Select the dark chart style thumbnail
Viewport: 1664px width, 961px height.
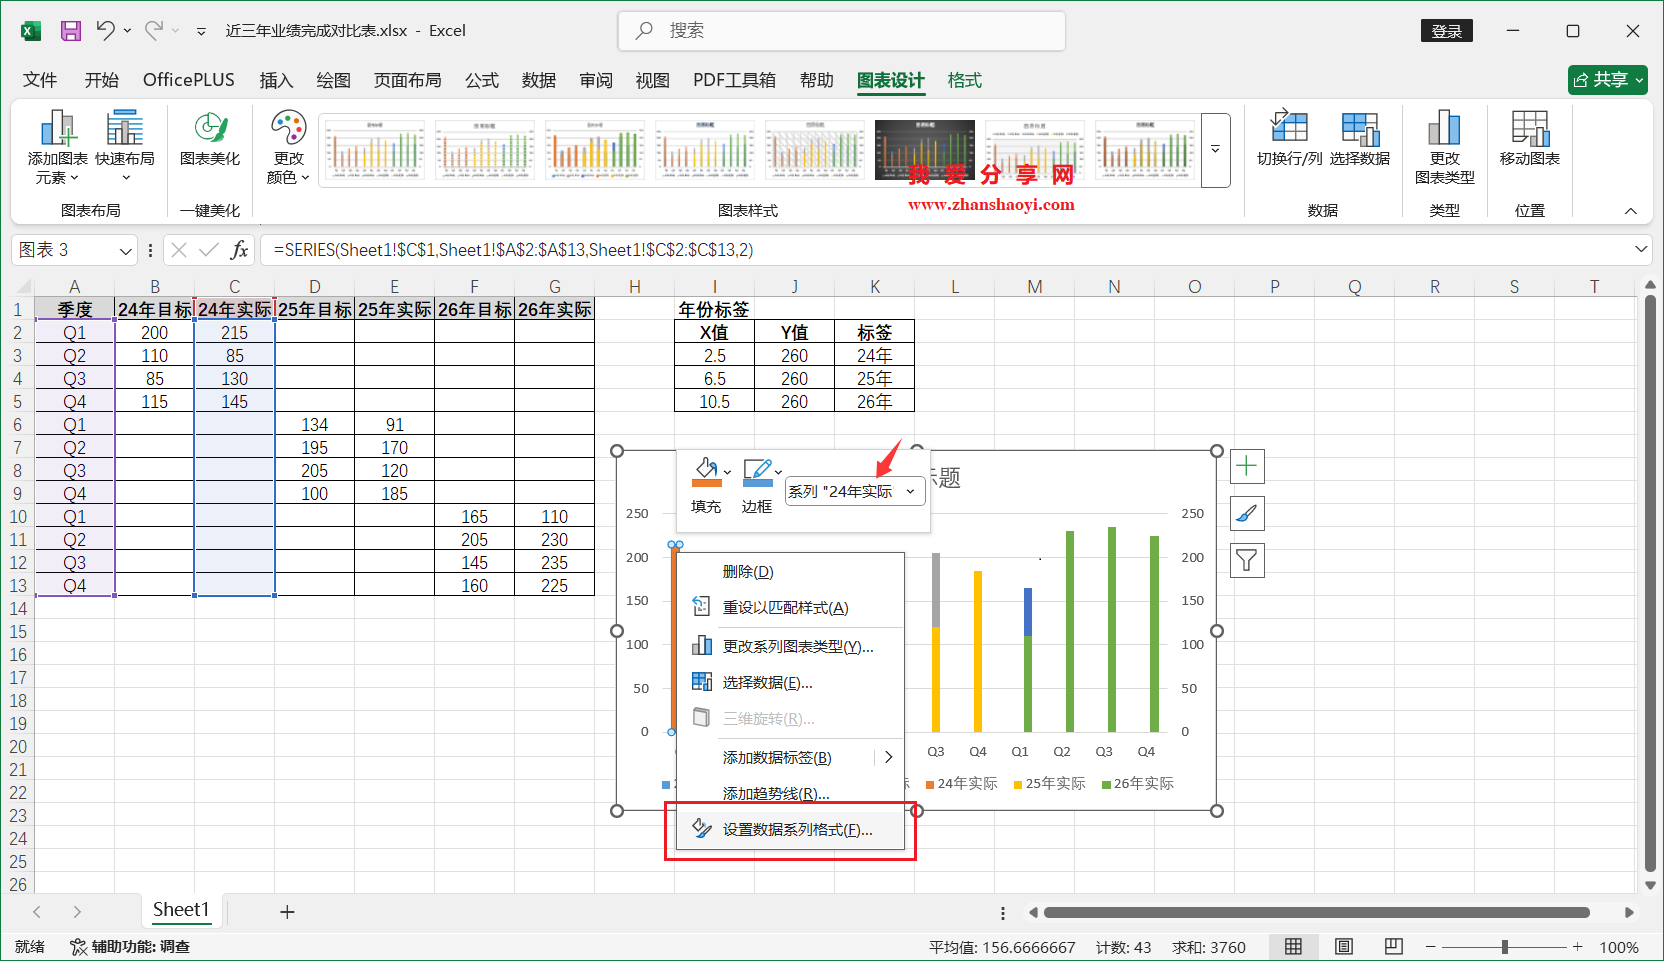tap(925, 150)
